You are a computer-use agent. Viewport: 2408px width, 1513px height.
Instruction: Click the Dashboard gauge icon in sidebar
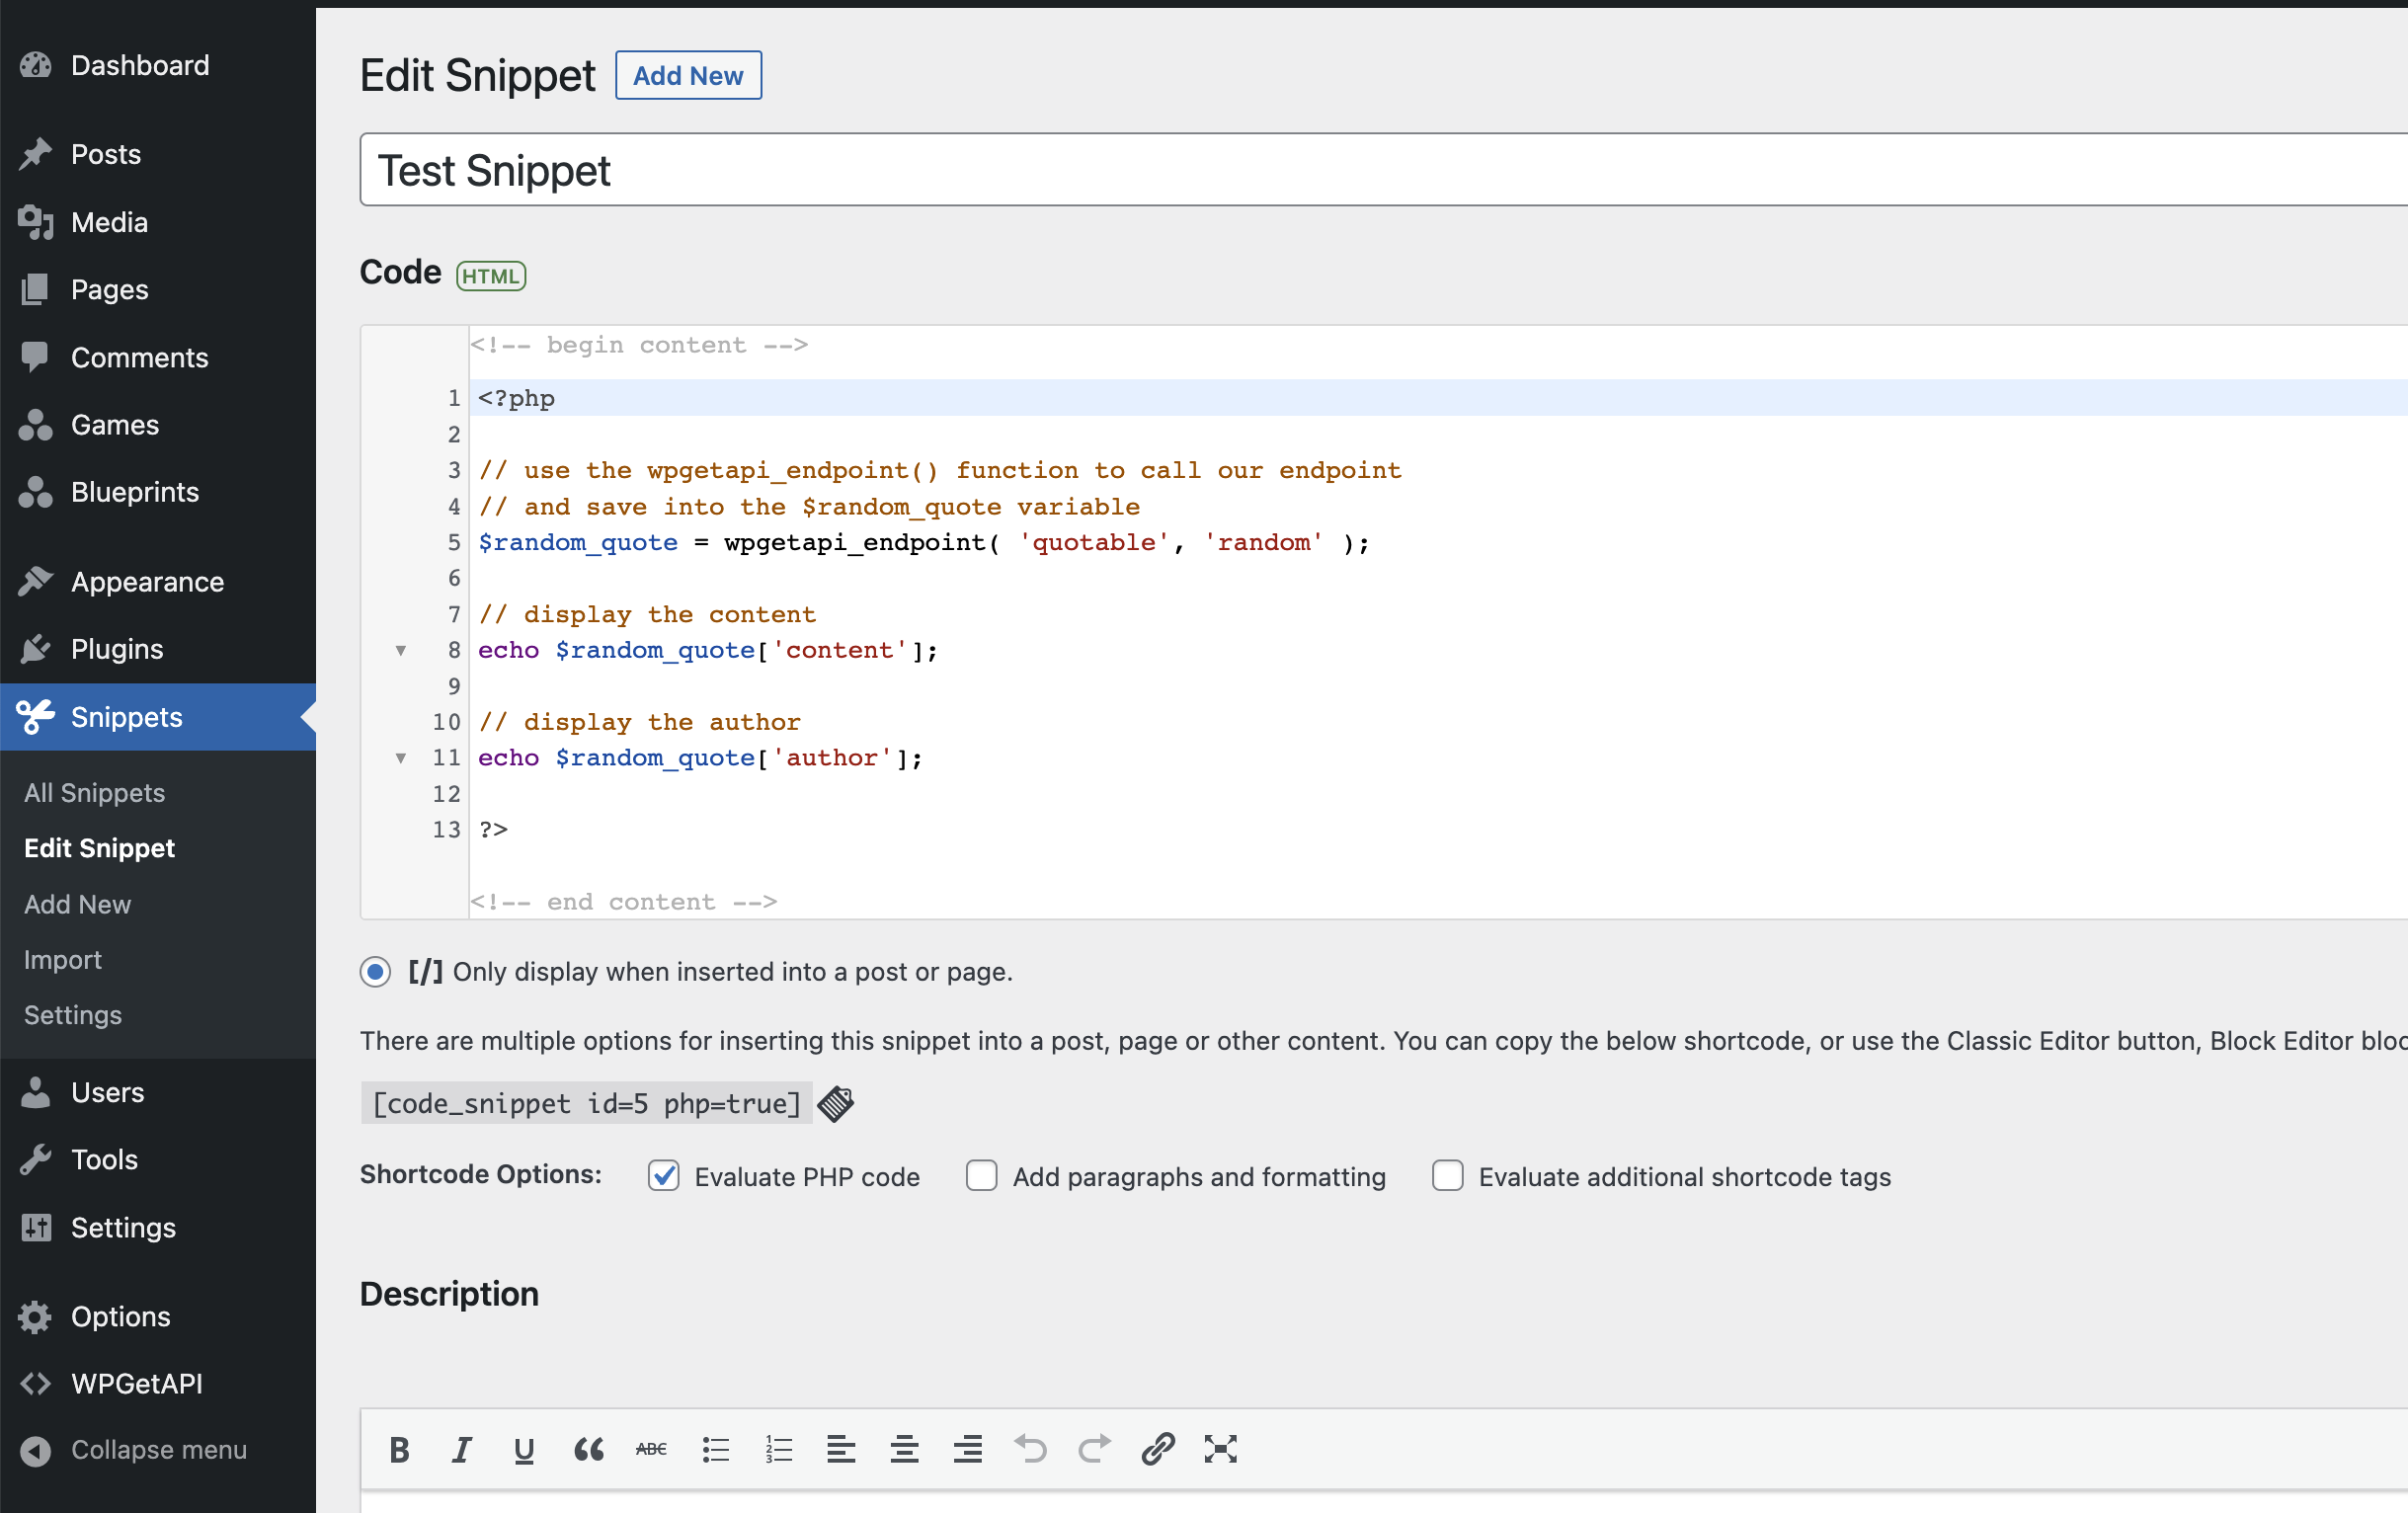[x=35, y=66]
